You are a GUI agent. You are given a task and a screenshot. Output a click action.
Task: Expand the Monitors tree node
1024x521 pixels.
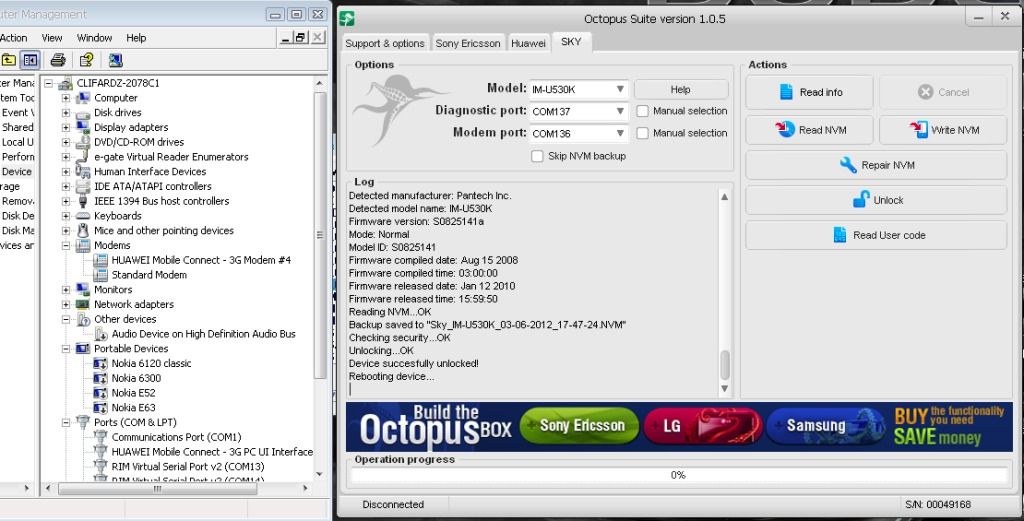66,289
